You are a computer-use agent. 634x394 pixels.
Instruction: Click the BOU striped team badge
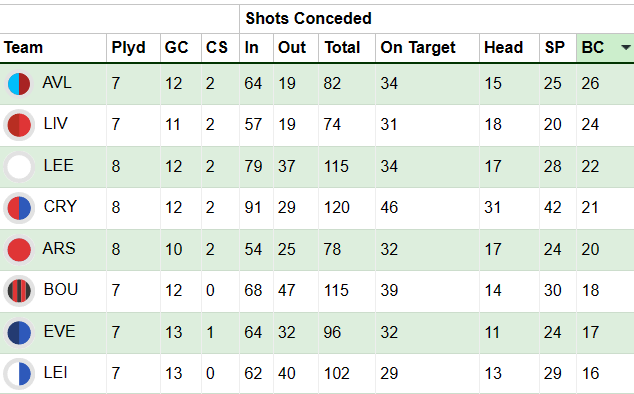pyautogui.click(x=19, y=291)
